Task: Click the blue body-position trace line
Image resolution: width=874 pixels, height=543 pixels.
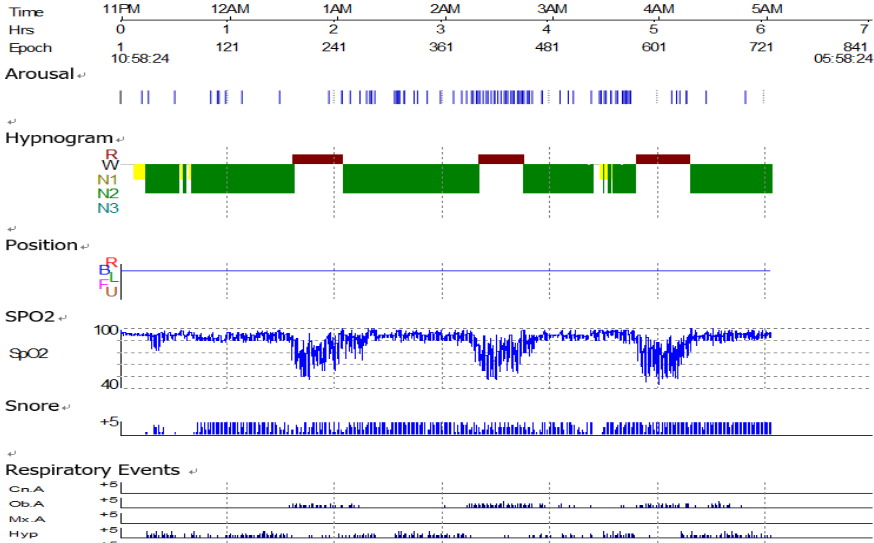Action: (x=445, y=271)
